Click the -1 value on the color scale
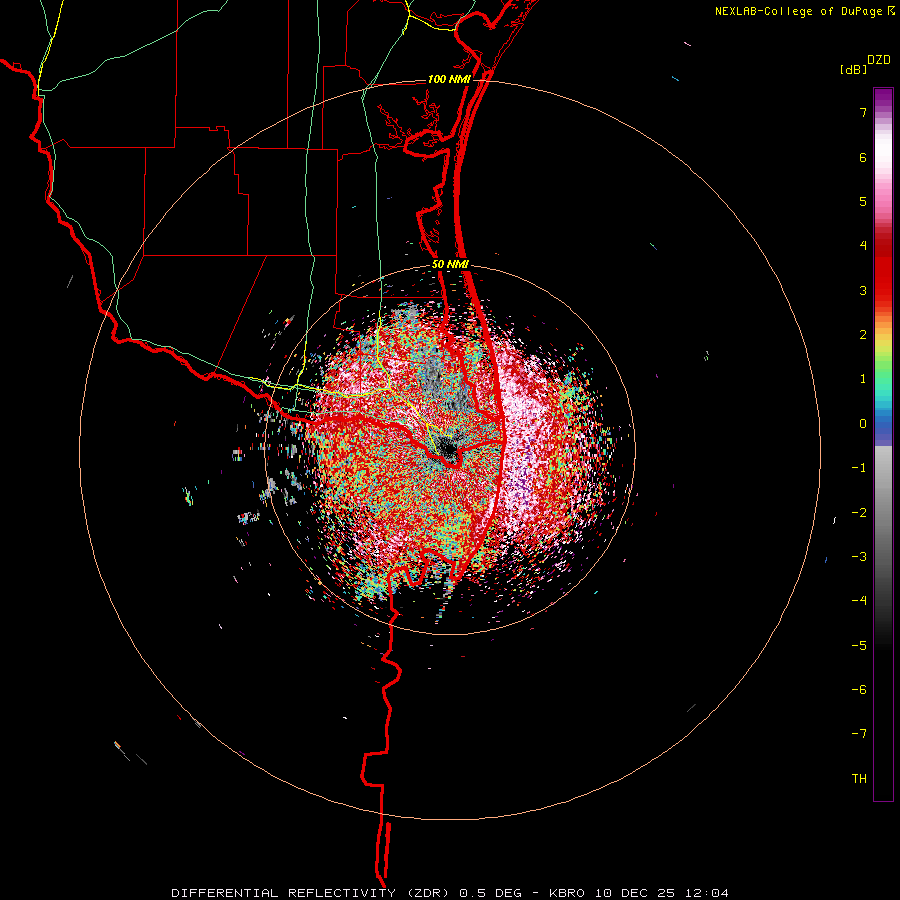 coord(859,468)
